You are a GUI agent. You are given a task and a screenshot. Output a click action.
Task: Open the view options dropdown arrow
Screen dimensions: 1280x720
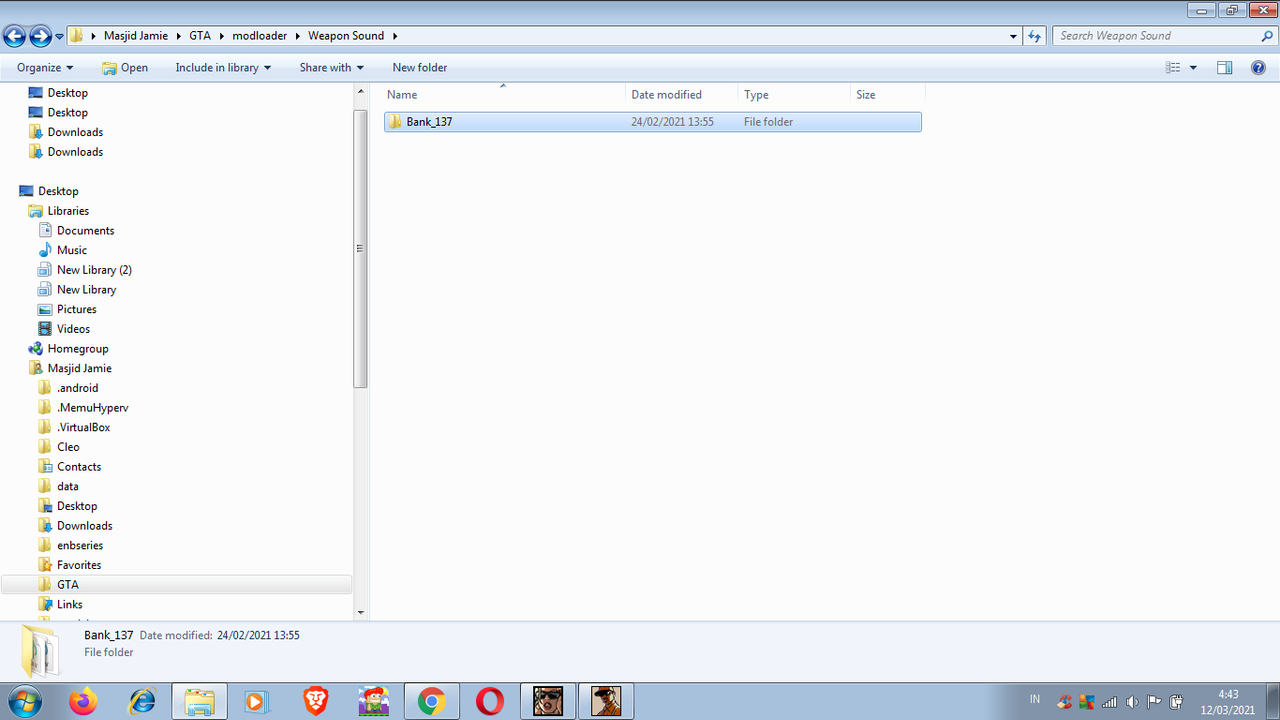point(1193,67)
